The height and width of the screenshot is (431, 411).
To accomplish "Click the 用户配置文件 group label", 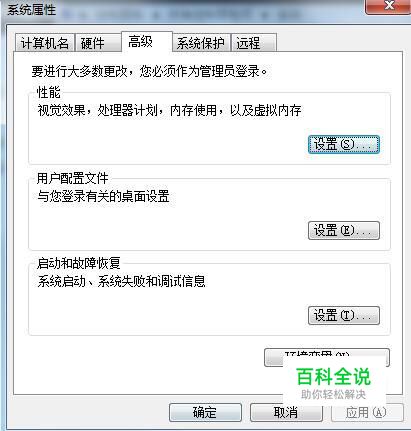I will [x=73, y=178].
